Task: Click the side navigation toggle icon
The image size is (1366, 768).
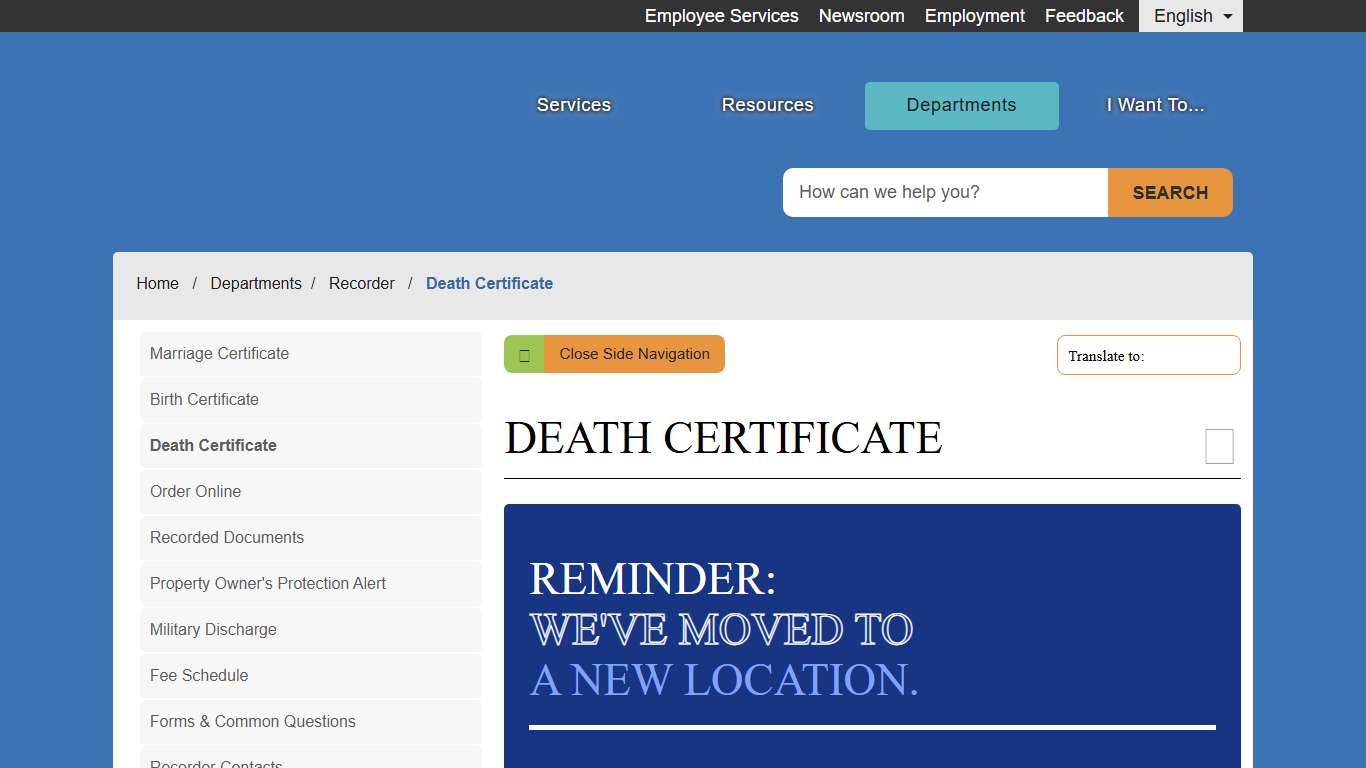Action: [x=524, y=353]
